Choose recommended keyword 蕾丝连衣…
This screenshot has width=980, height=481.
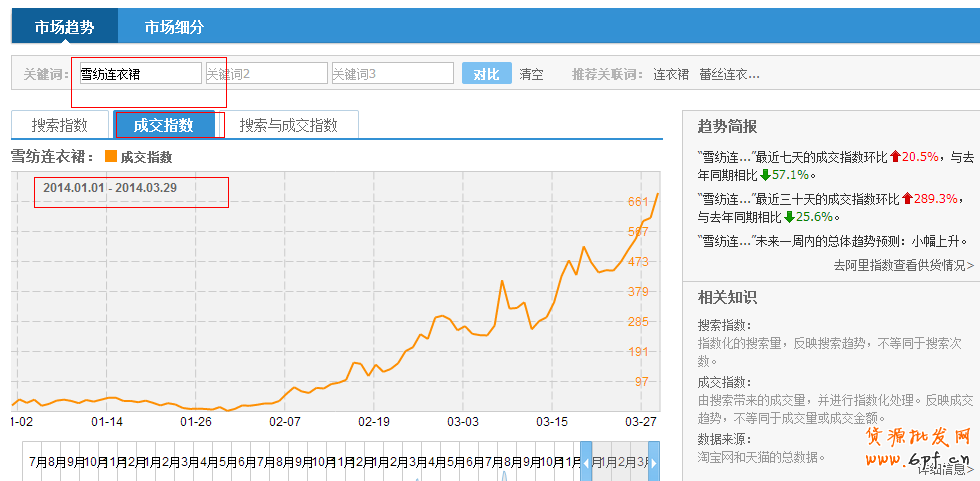point(729,74)
